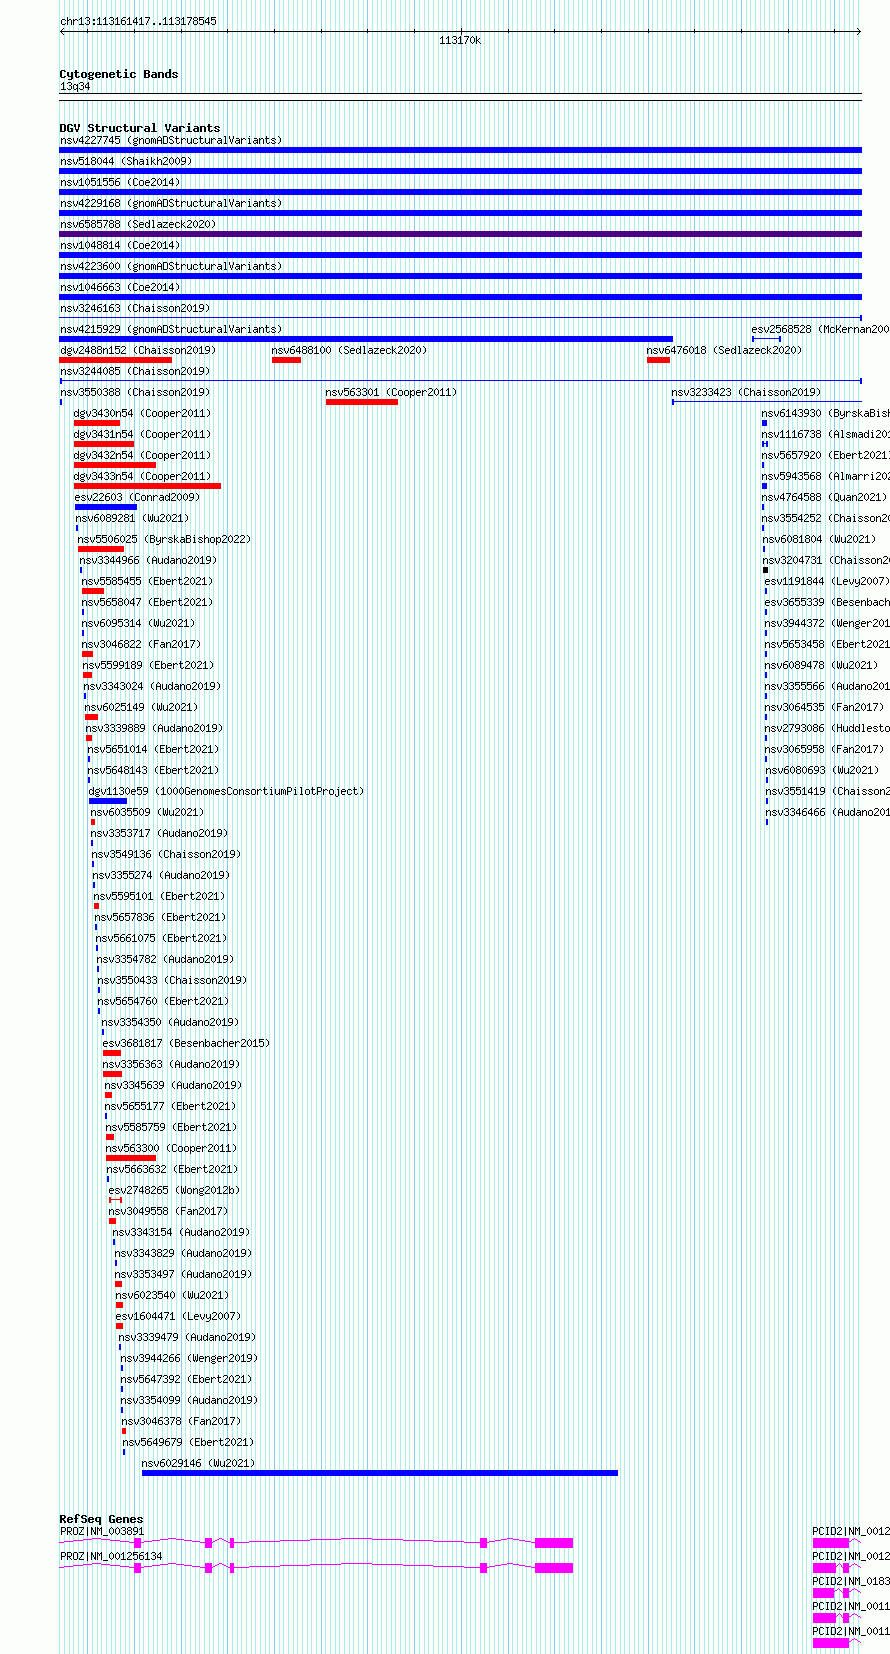Open nsv3049558 (Fan2017) variant
The width and height of the screenshot is (890, 1654).
coord(168,1211)
